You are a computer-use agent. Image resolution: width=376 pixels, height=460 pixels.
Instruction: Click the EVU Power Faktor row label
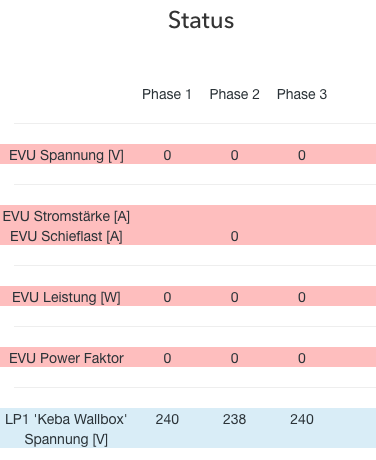(66, 358)
